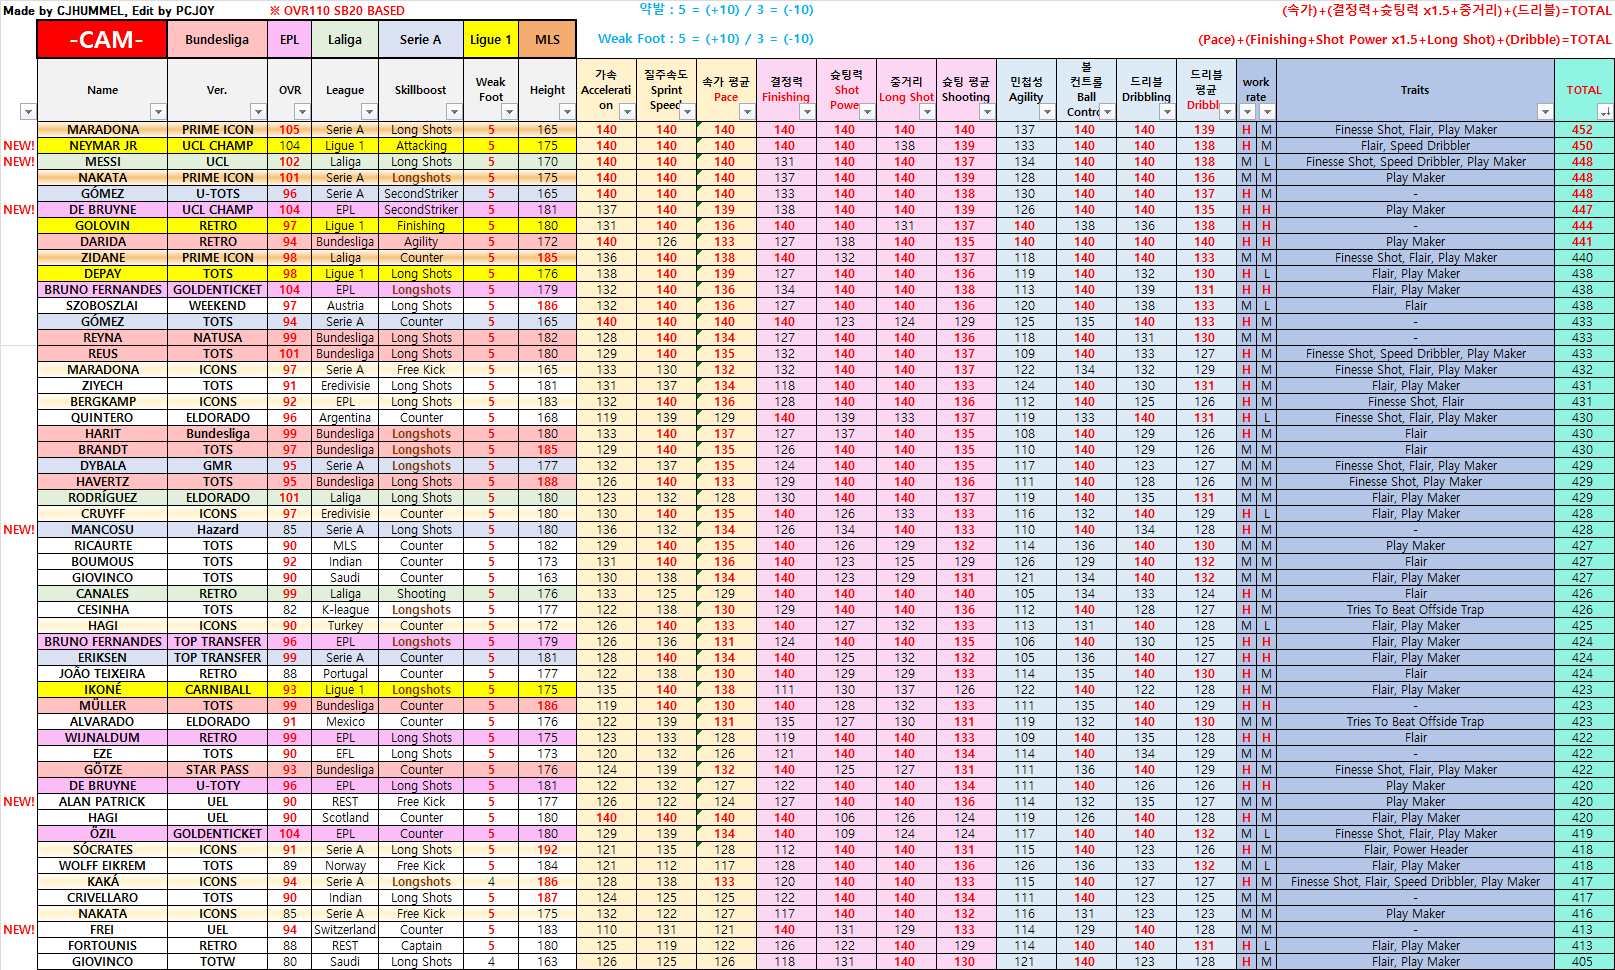Open the Dribbling column filter dropdown

pos(1167,112)
